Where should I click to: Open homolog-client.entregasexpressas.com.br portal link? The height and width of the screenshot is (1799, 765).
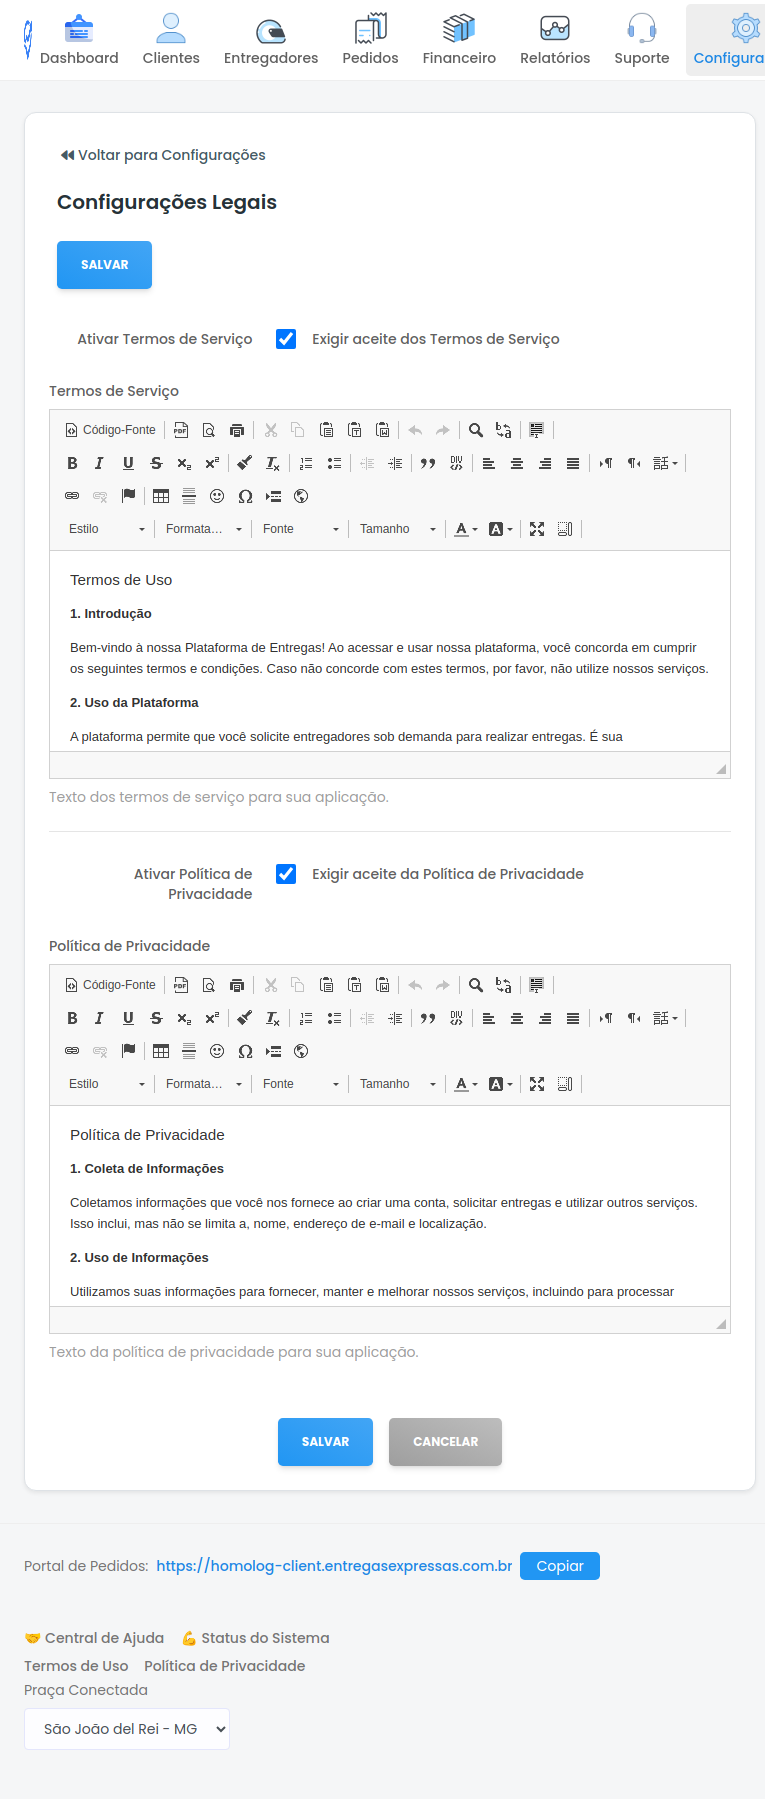click(334, 1566)
